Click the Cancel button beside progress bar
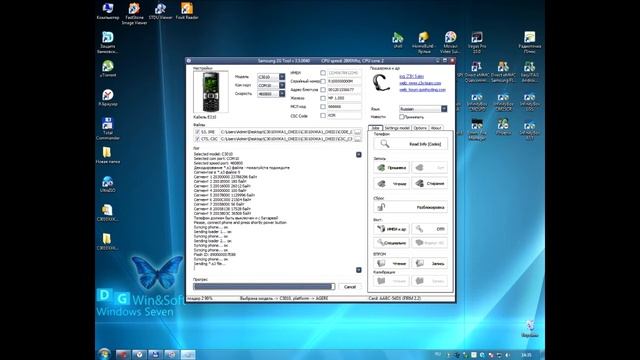 350,287
